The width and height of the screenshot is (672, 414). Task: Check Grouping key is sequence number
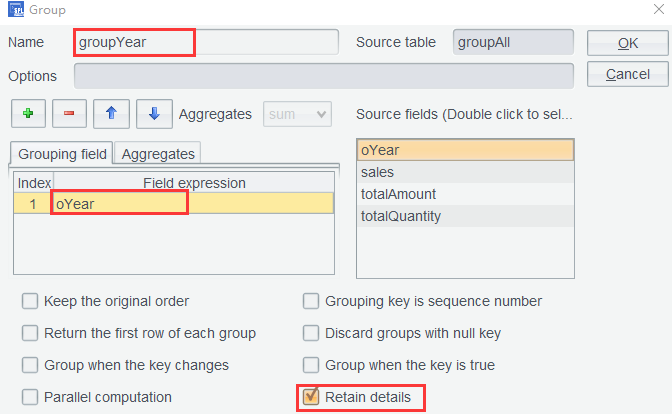click(310, 301)
